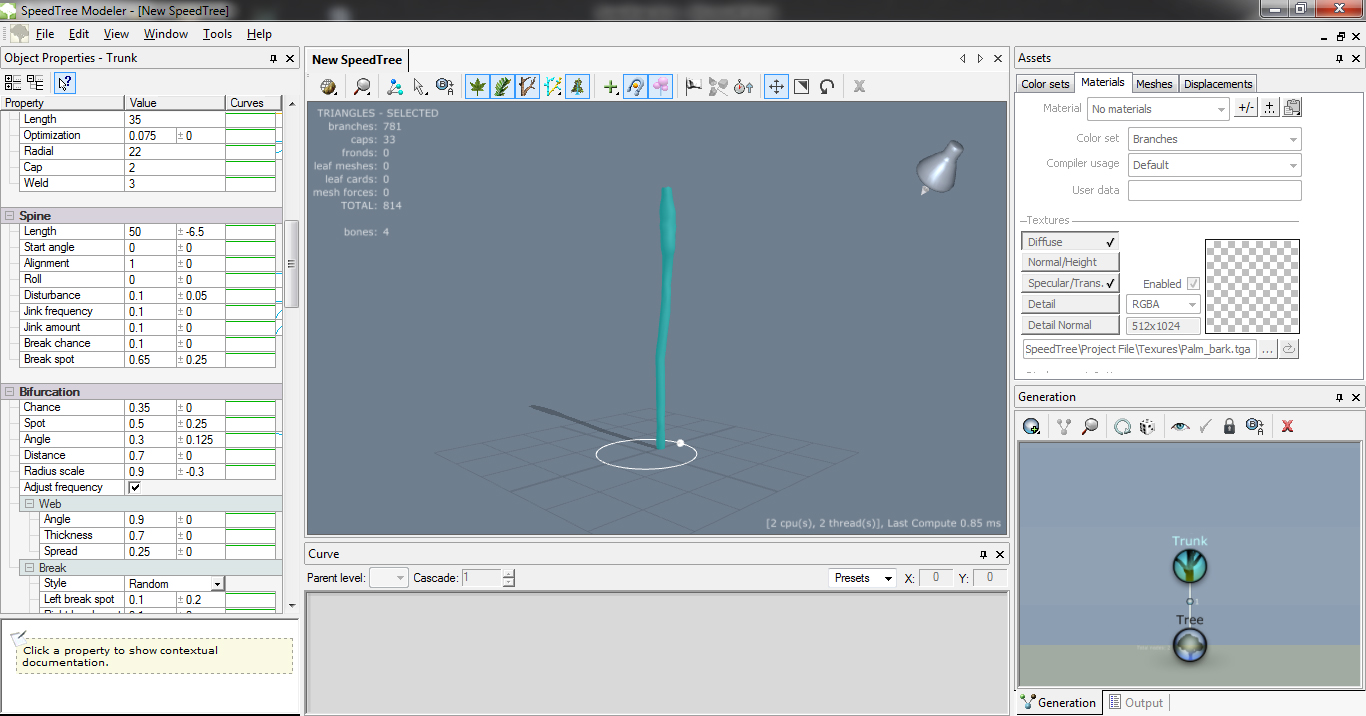The width and height of the screenshot is (1366, 716).
Task: Click the categorized view icon in Object Properties
Action: pos(13,82)
